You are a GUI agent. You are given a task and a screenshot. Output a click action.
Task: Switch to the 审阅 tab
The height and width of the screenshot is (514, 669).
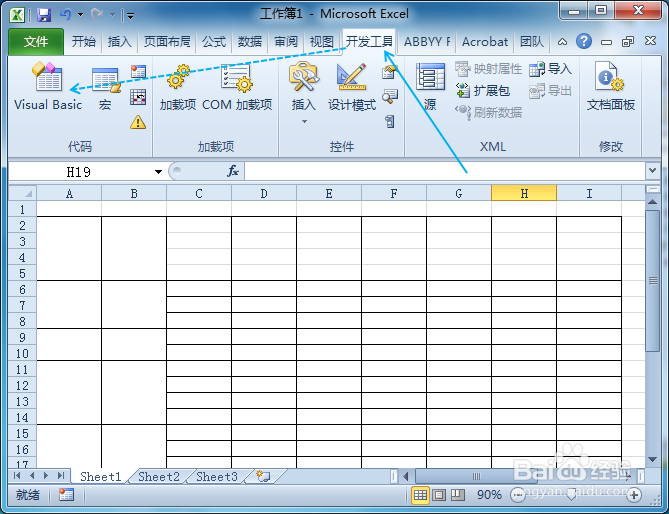click(x=285, y=41)
